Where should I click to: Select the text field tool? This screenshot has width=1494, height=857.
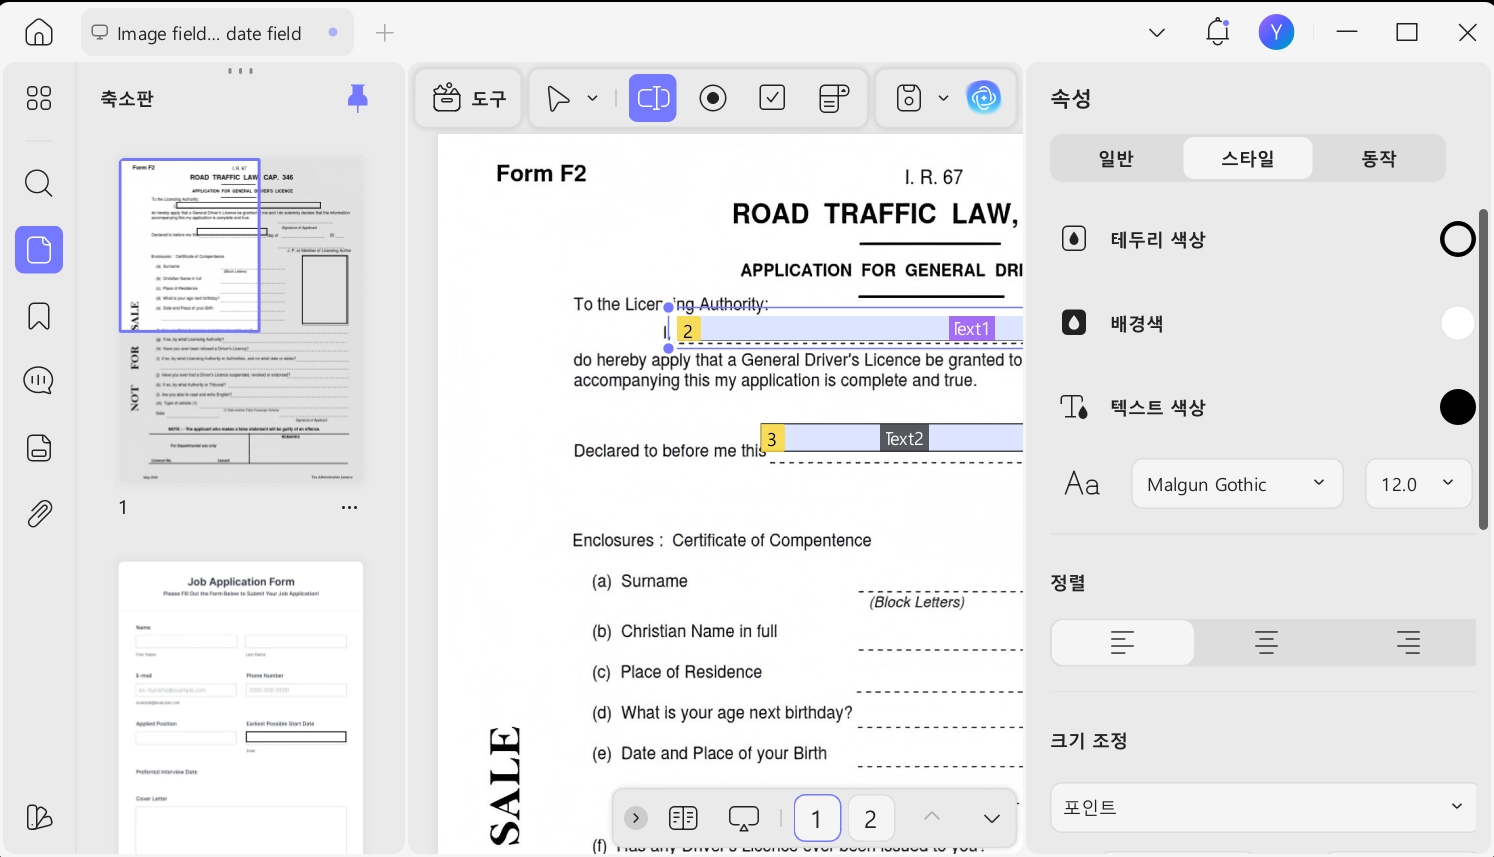(653, 98)
